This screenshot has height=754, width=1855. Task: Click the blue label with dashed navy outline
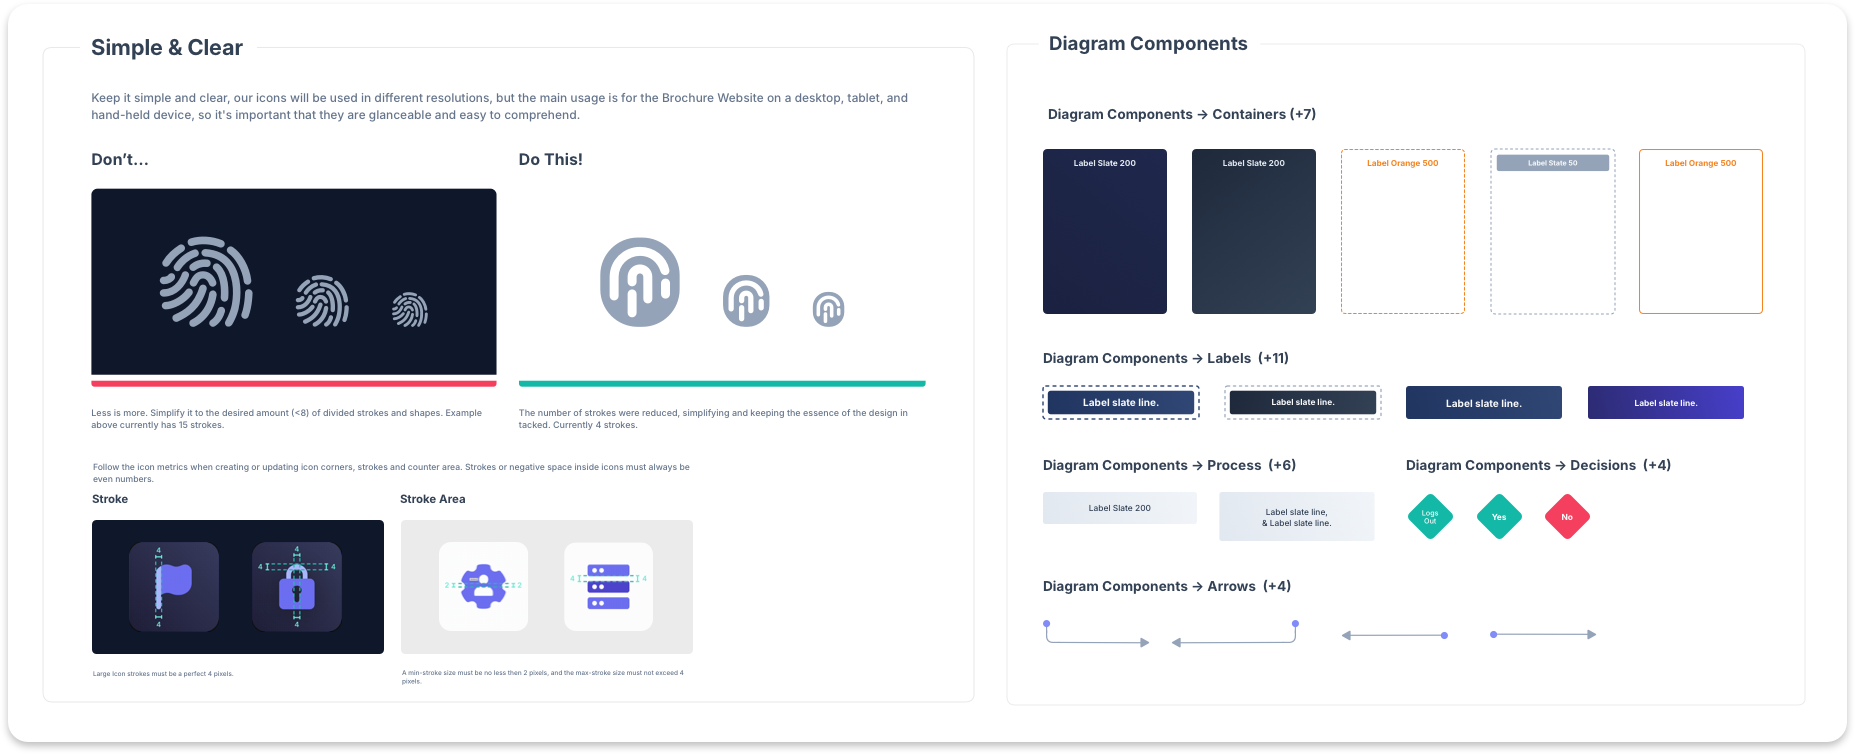[x=1121, y=403]
